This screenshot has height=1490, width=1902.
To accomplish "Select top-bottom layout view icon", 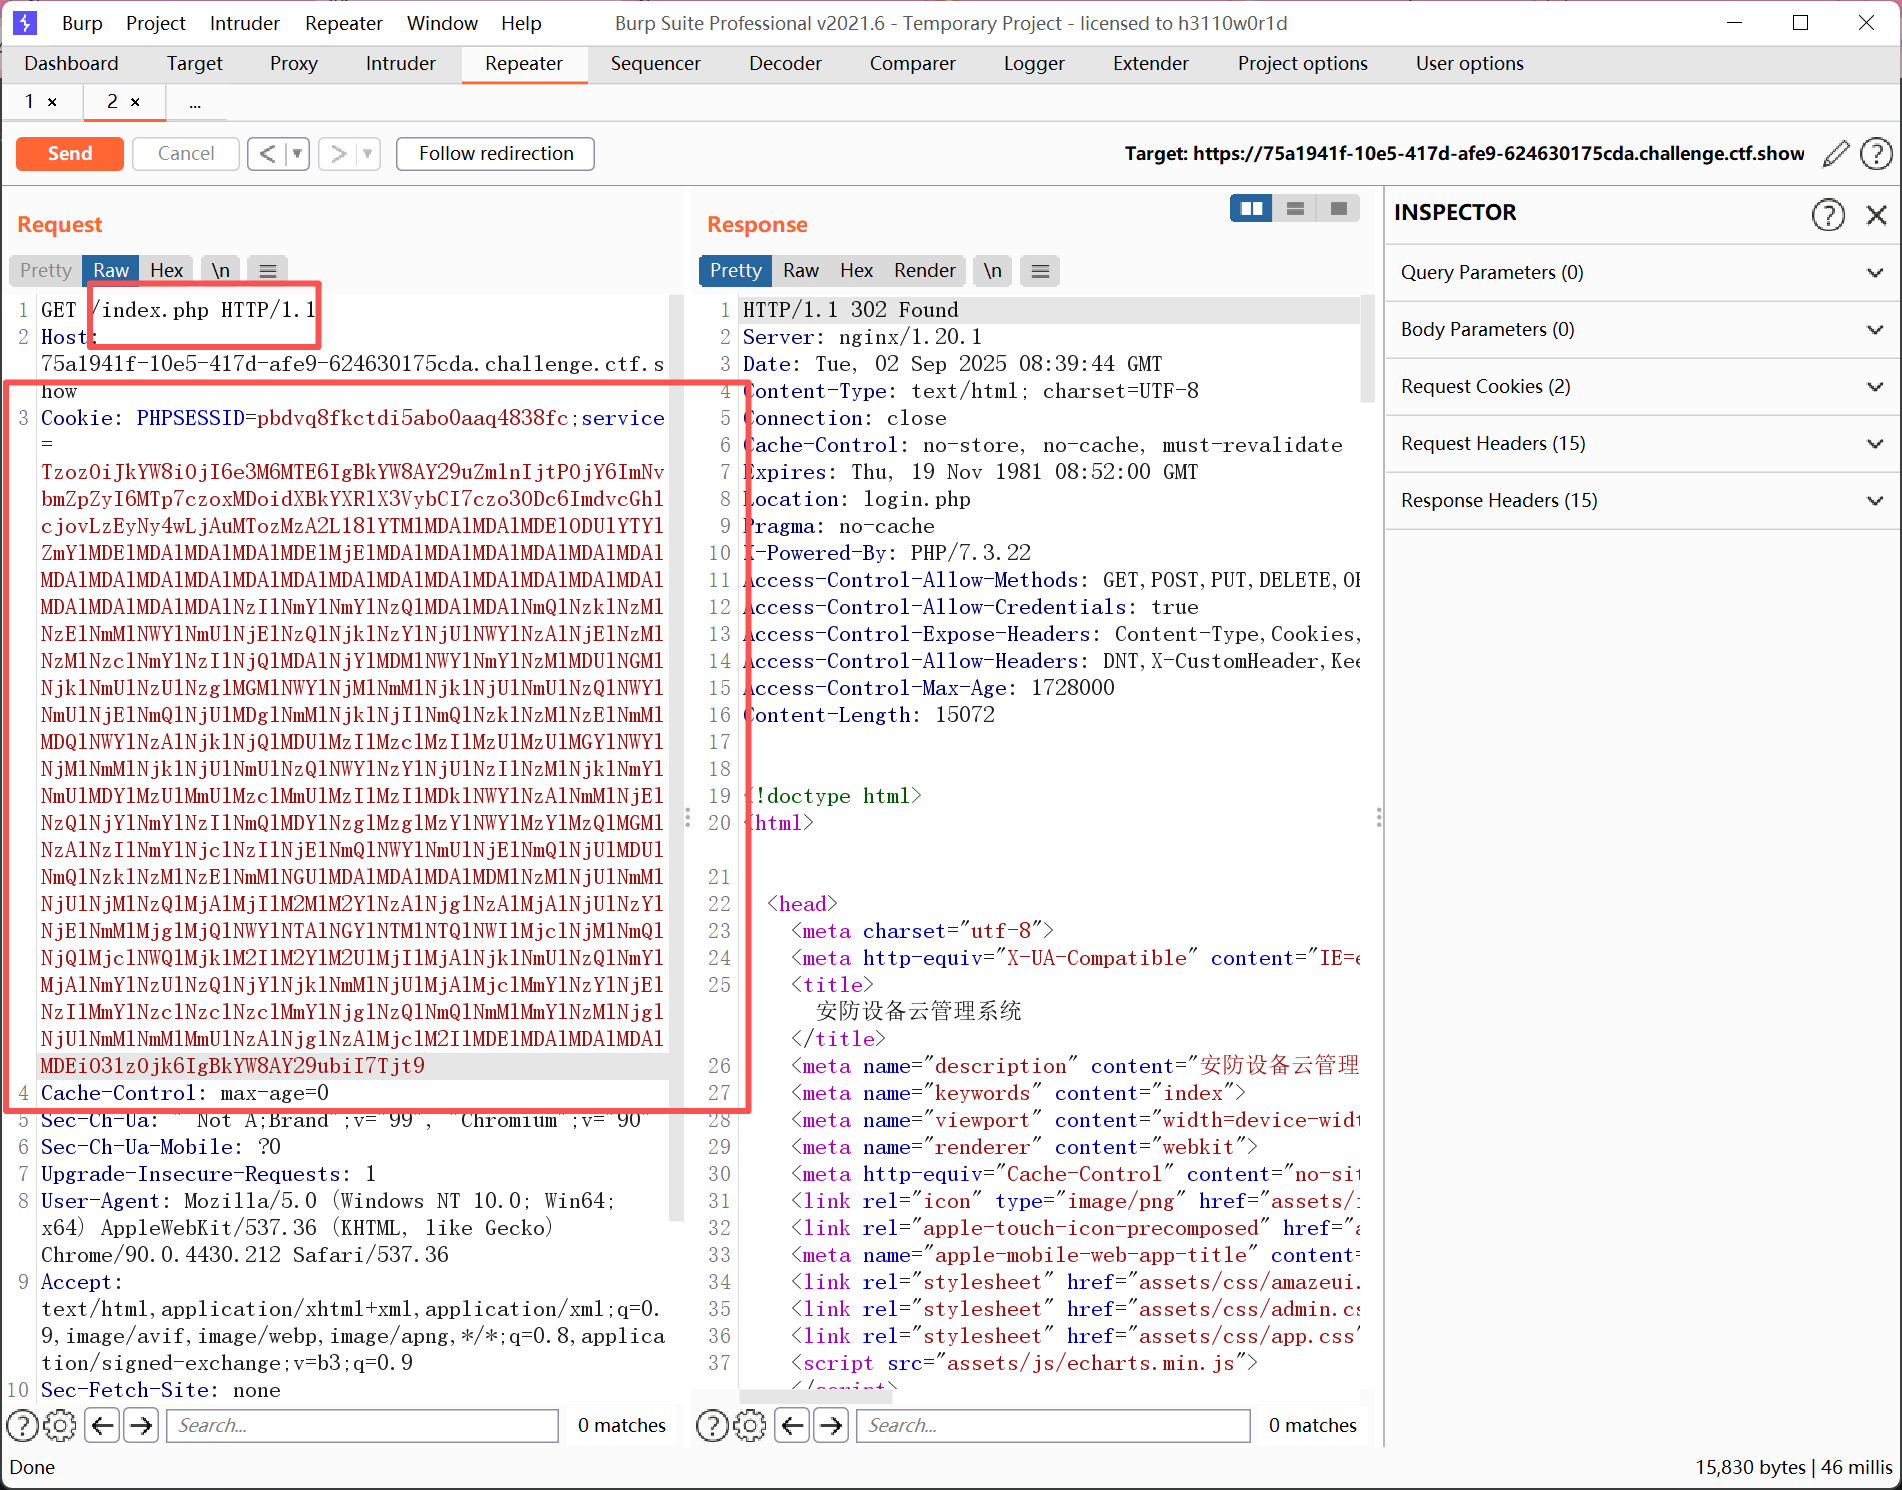I will (1295, 208).
